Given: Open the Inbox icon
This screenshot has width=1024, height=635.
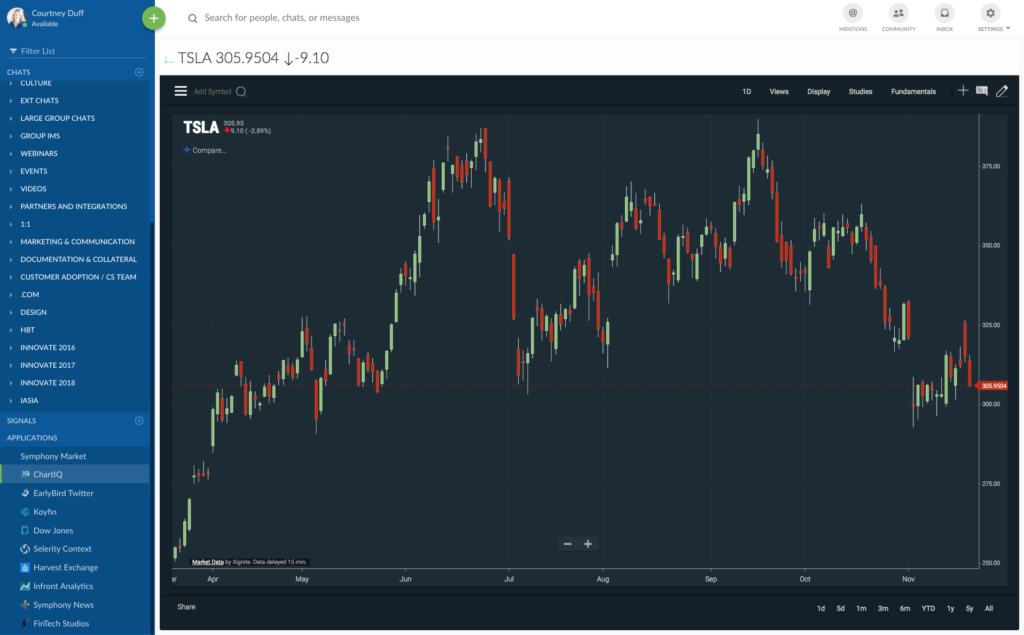Looking at the screenshot, I should 944,13.
